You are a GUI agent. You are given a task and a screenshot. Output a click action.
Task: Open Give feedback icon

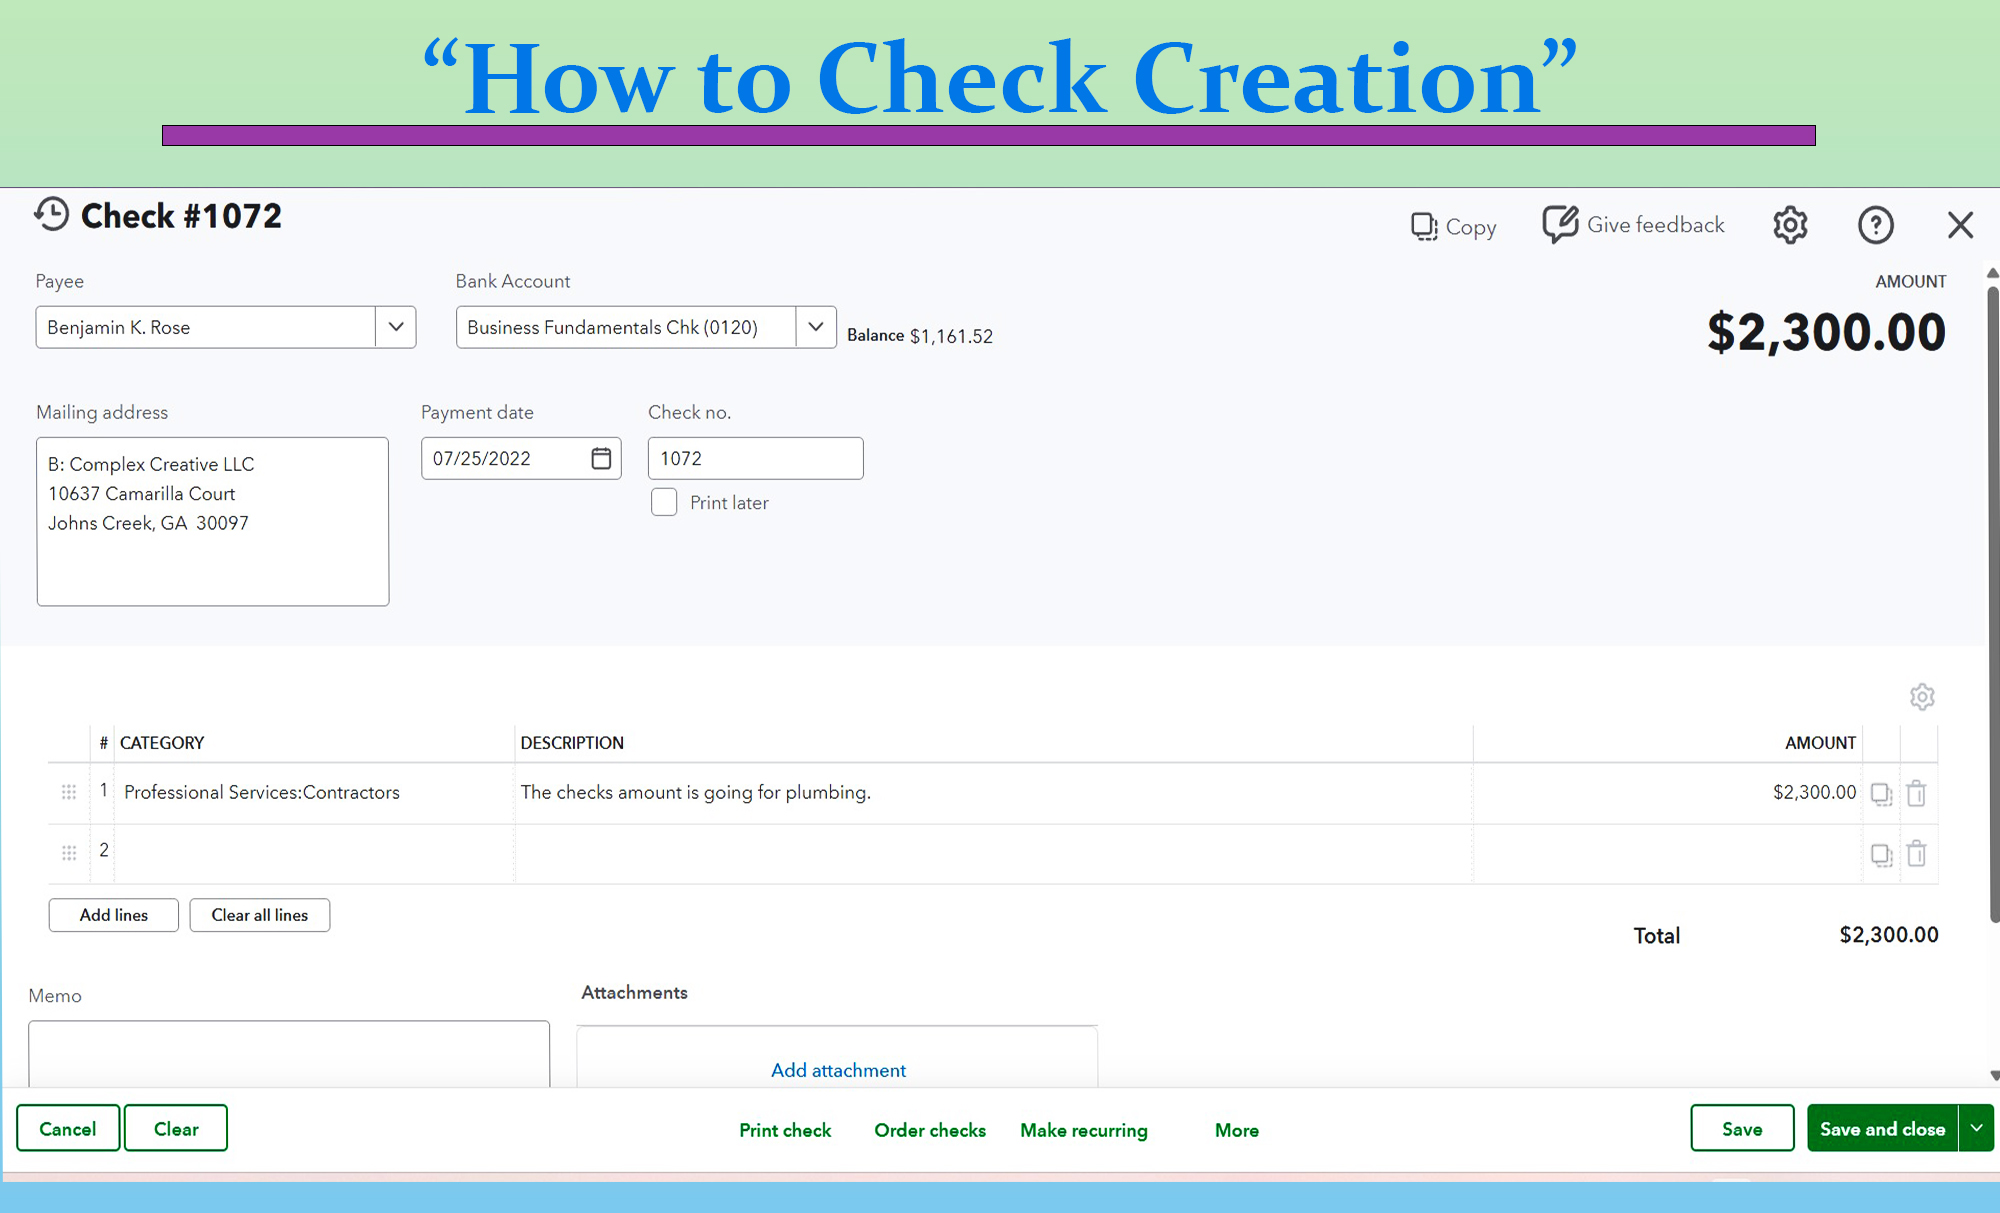pos(1559,225)
